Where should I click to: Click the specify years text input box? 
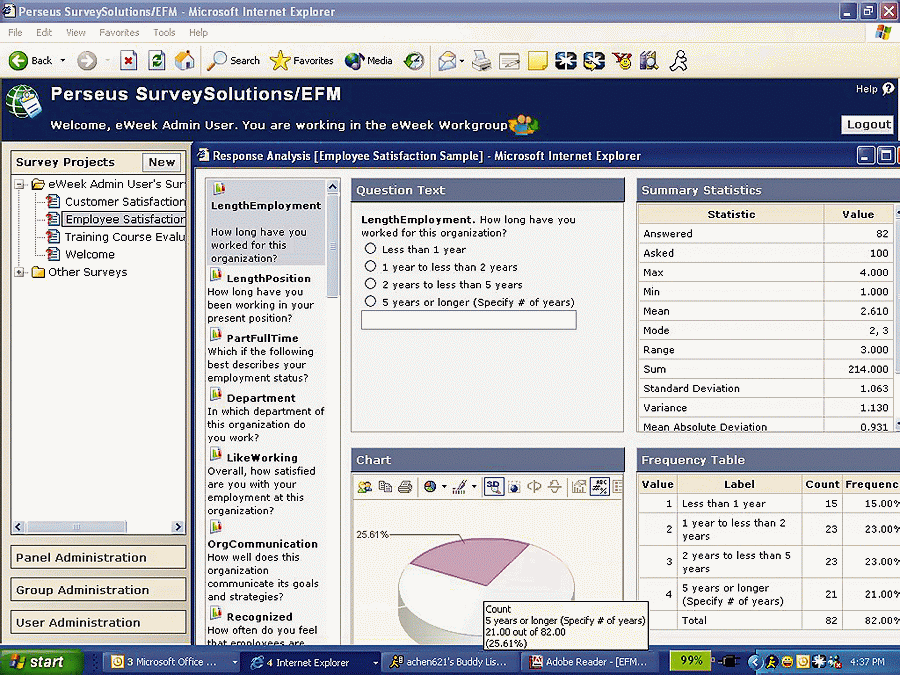[x=468, y=320]
